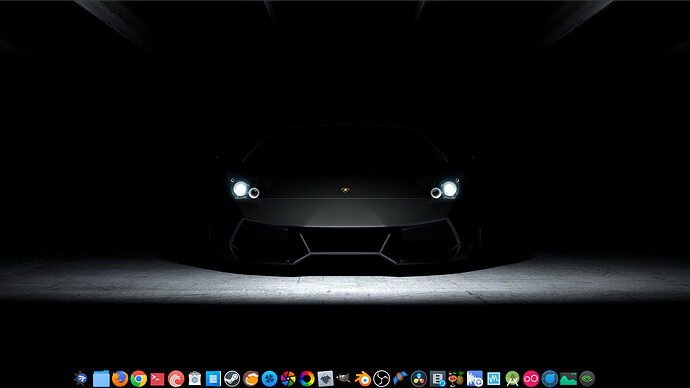690x388 pixels.
Task: Open the Software store shopping bag icon
Action: pos(195,378)
